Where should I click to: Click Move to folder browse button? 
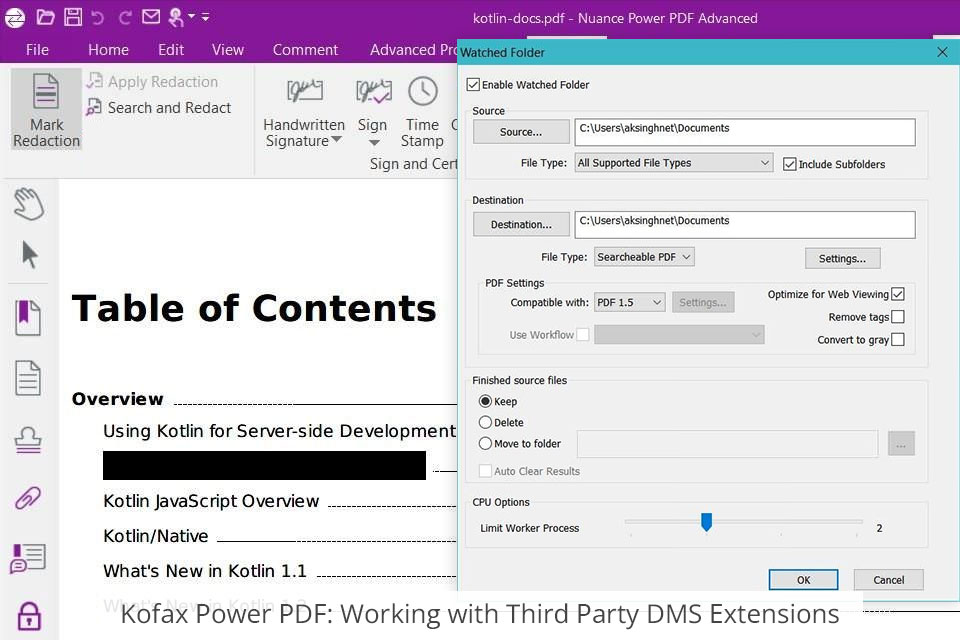(901, 443)
